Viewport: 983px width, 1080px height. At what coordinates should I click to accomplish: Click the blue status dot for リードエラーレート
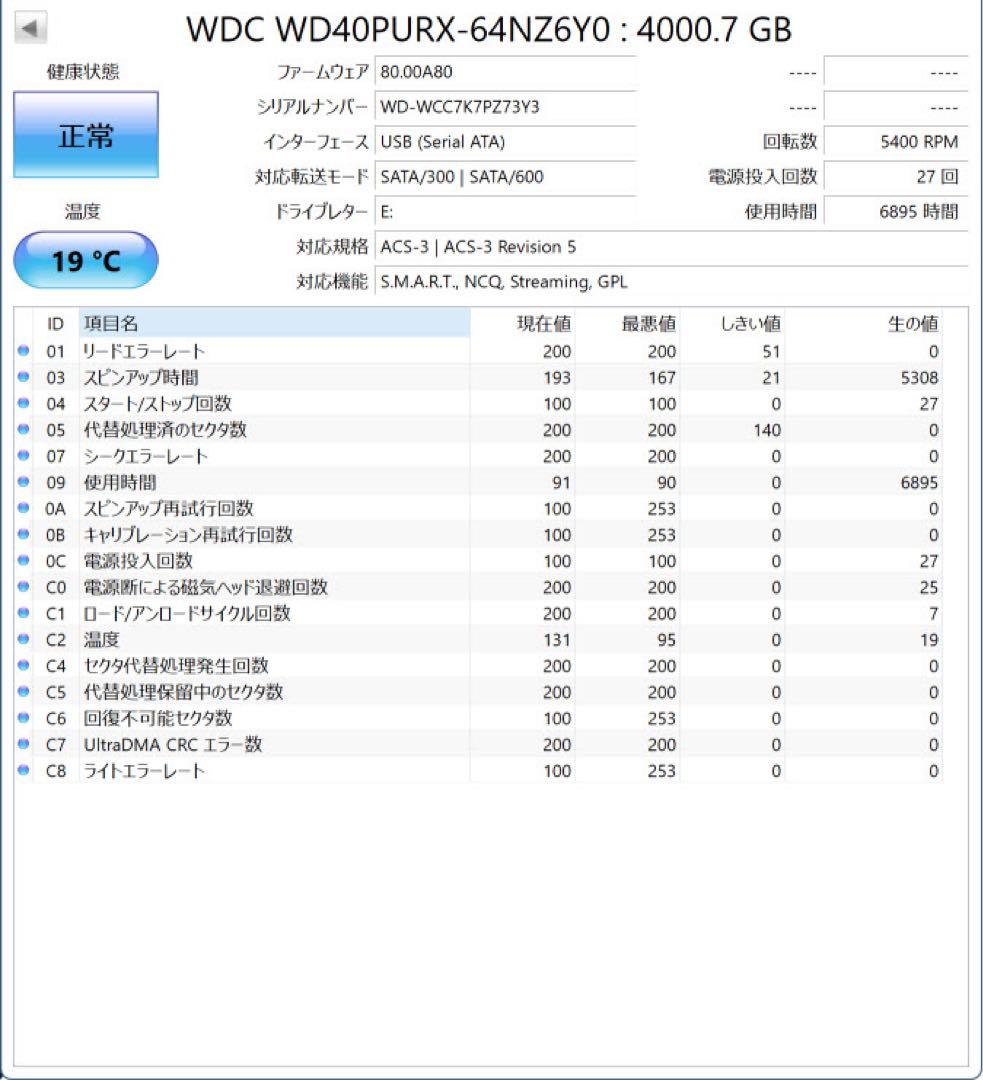(x=22, y=352)
